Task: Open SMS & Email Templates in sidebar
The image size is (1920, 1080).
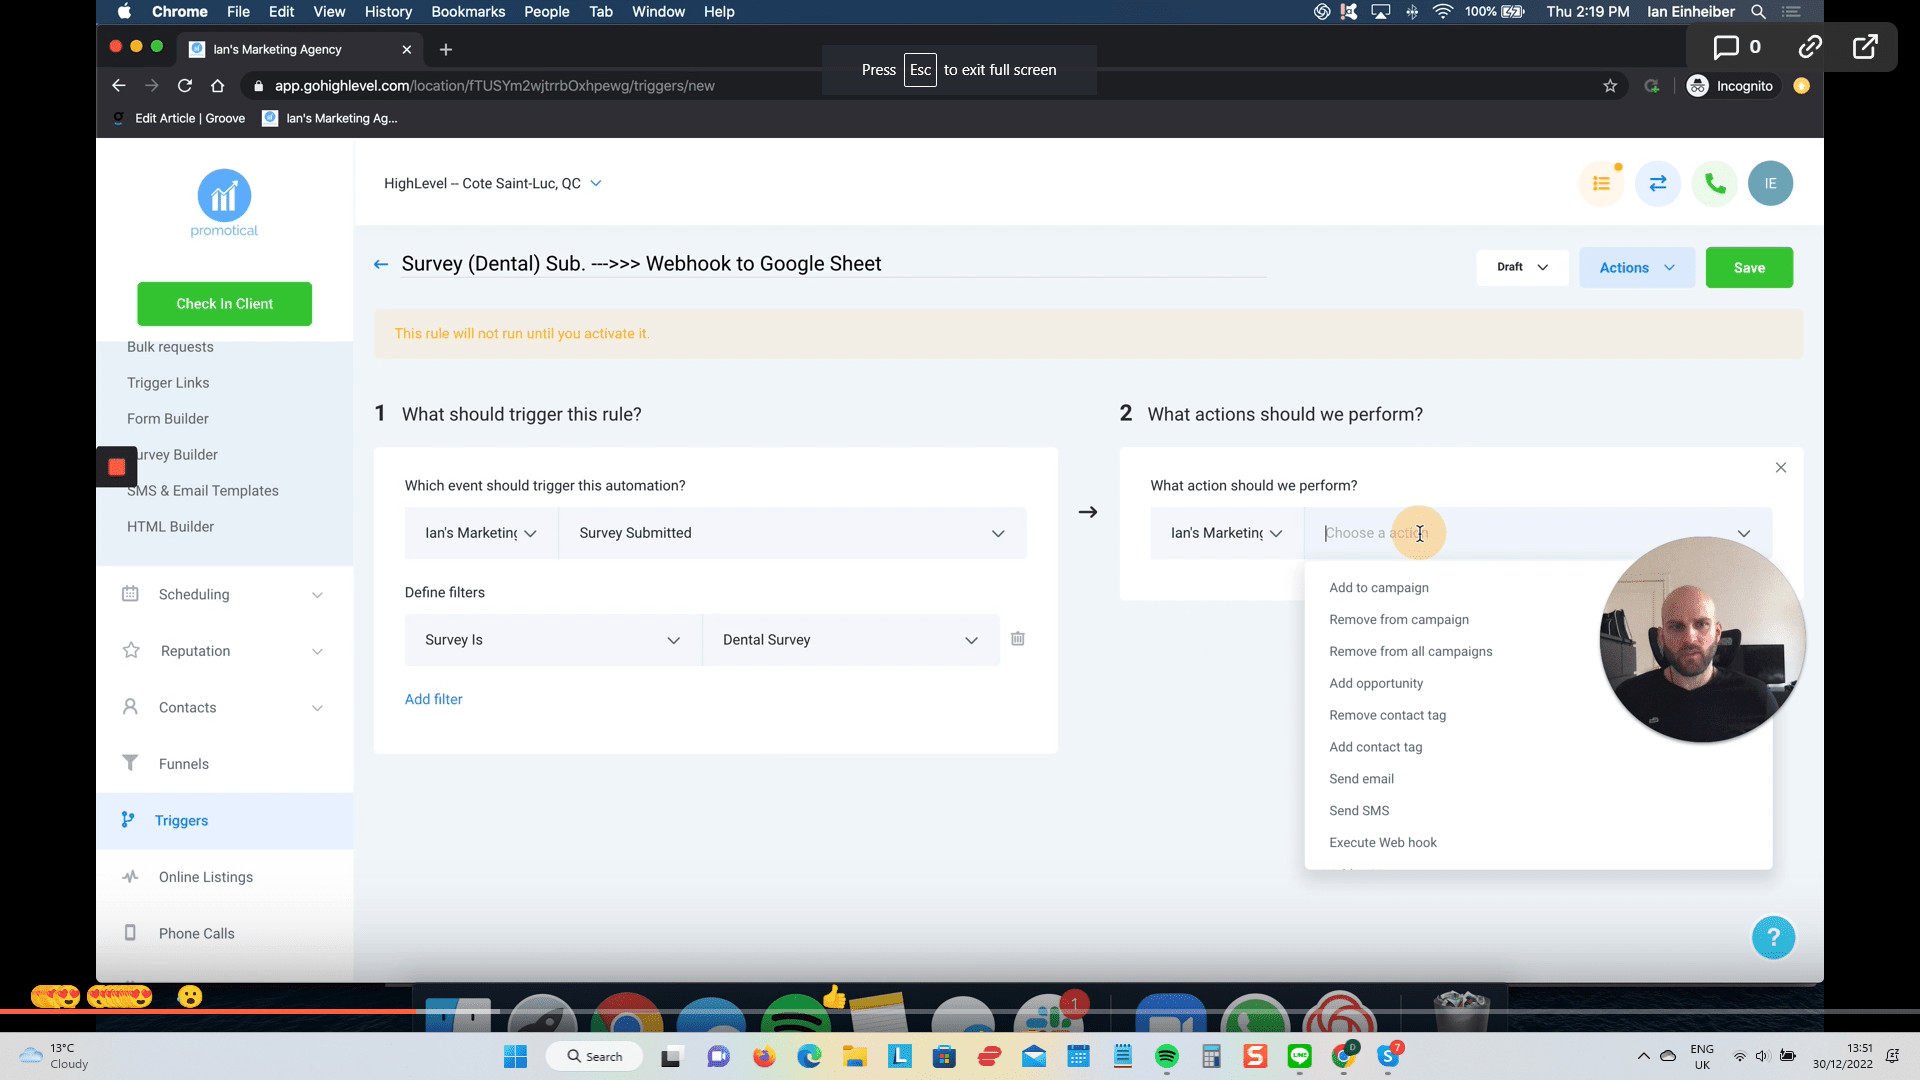Action: (203, 491)
